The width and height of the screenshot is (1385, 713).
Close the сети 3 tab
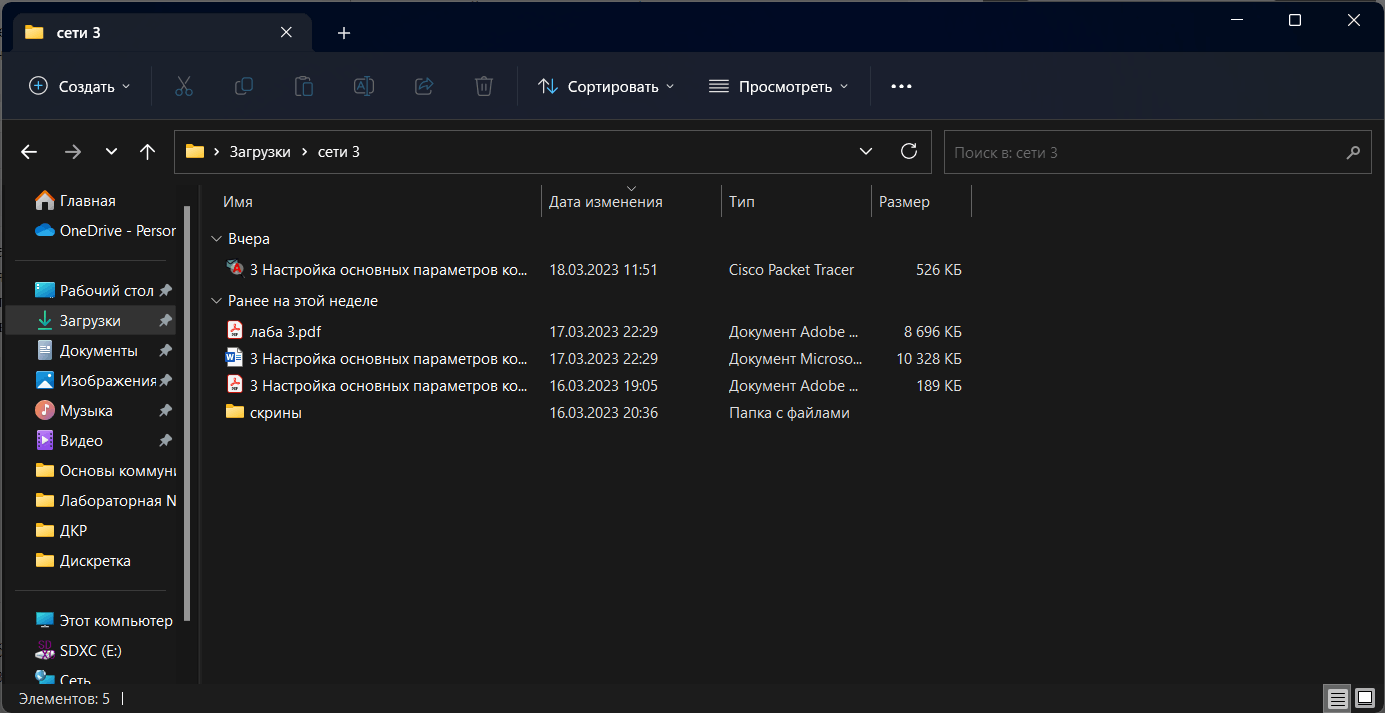pyautogui.click(x=286, y=32)
